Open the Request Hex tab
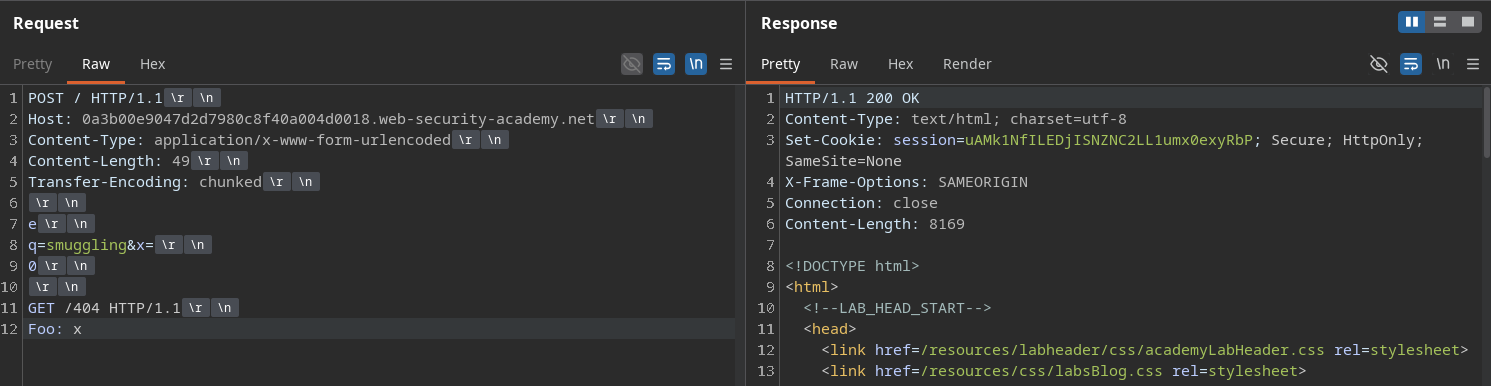The image size is (1491, 386). (152, 64)
